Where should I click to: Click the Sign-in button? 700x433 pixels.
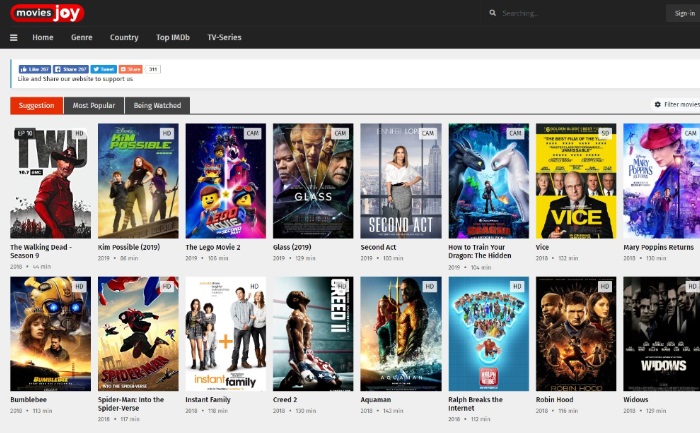(x=684, y=13)
